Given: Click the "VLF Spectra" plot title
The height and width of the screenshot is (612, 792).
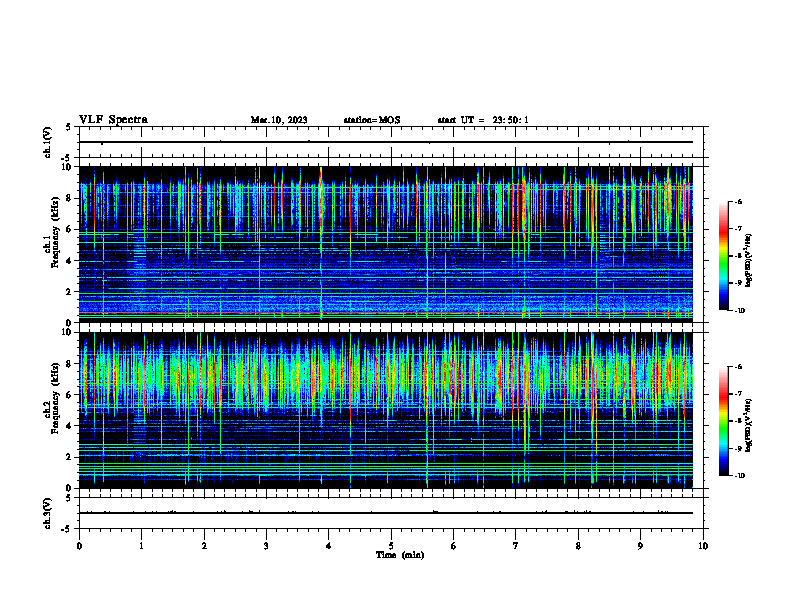Looking at the screenshot, I should (113, 120).
